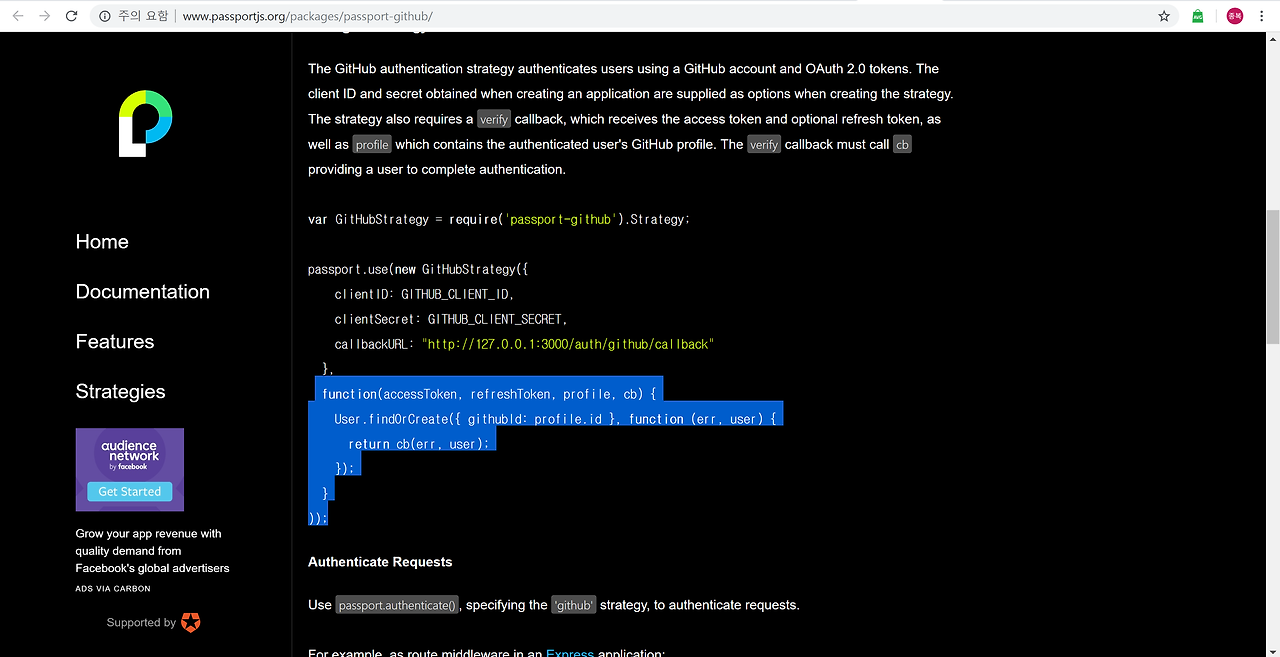Viewport: 1280px width, 657px height.
Task: Click Get Started in the ad
Action: pyautogui.click(x=130, y=492)
